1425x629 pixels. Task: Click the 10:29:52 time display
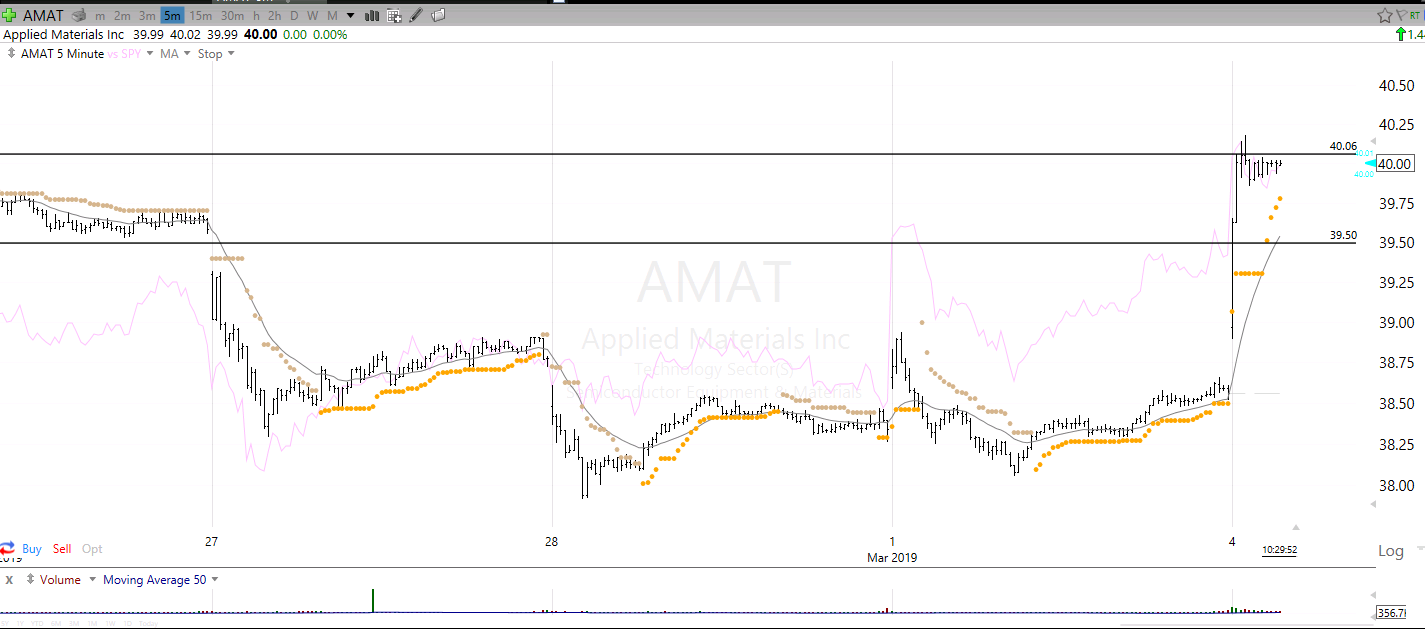point(1279,549)
